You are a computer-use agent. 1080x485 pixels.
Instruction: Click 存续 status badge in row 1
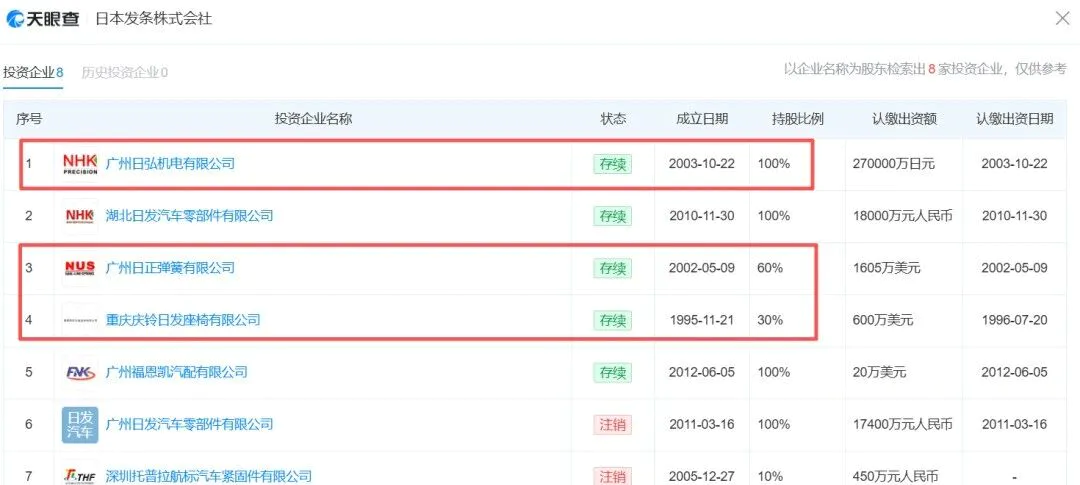(x=612, y=164)
